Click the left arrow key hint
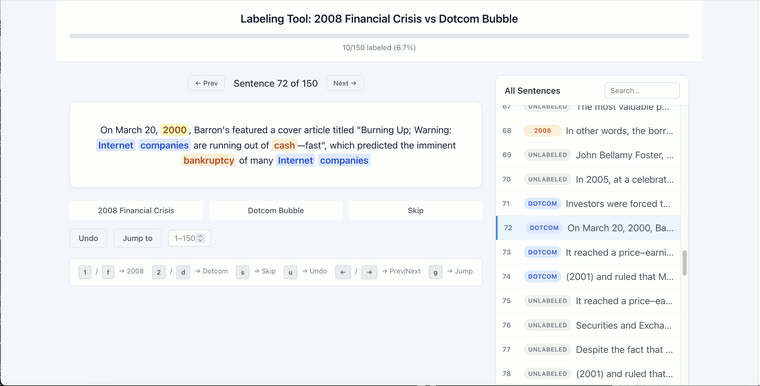Screen dimensions: 760x386 point(343,272)
